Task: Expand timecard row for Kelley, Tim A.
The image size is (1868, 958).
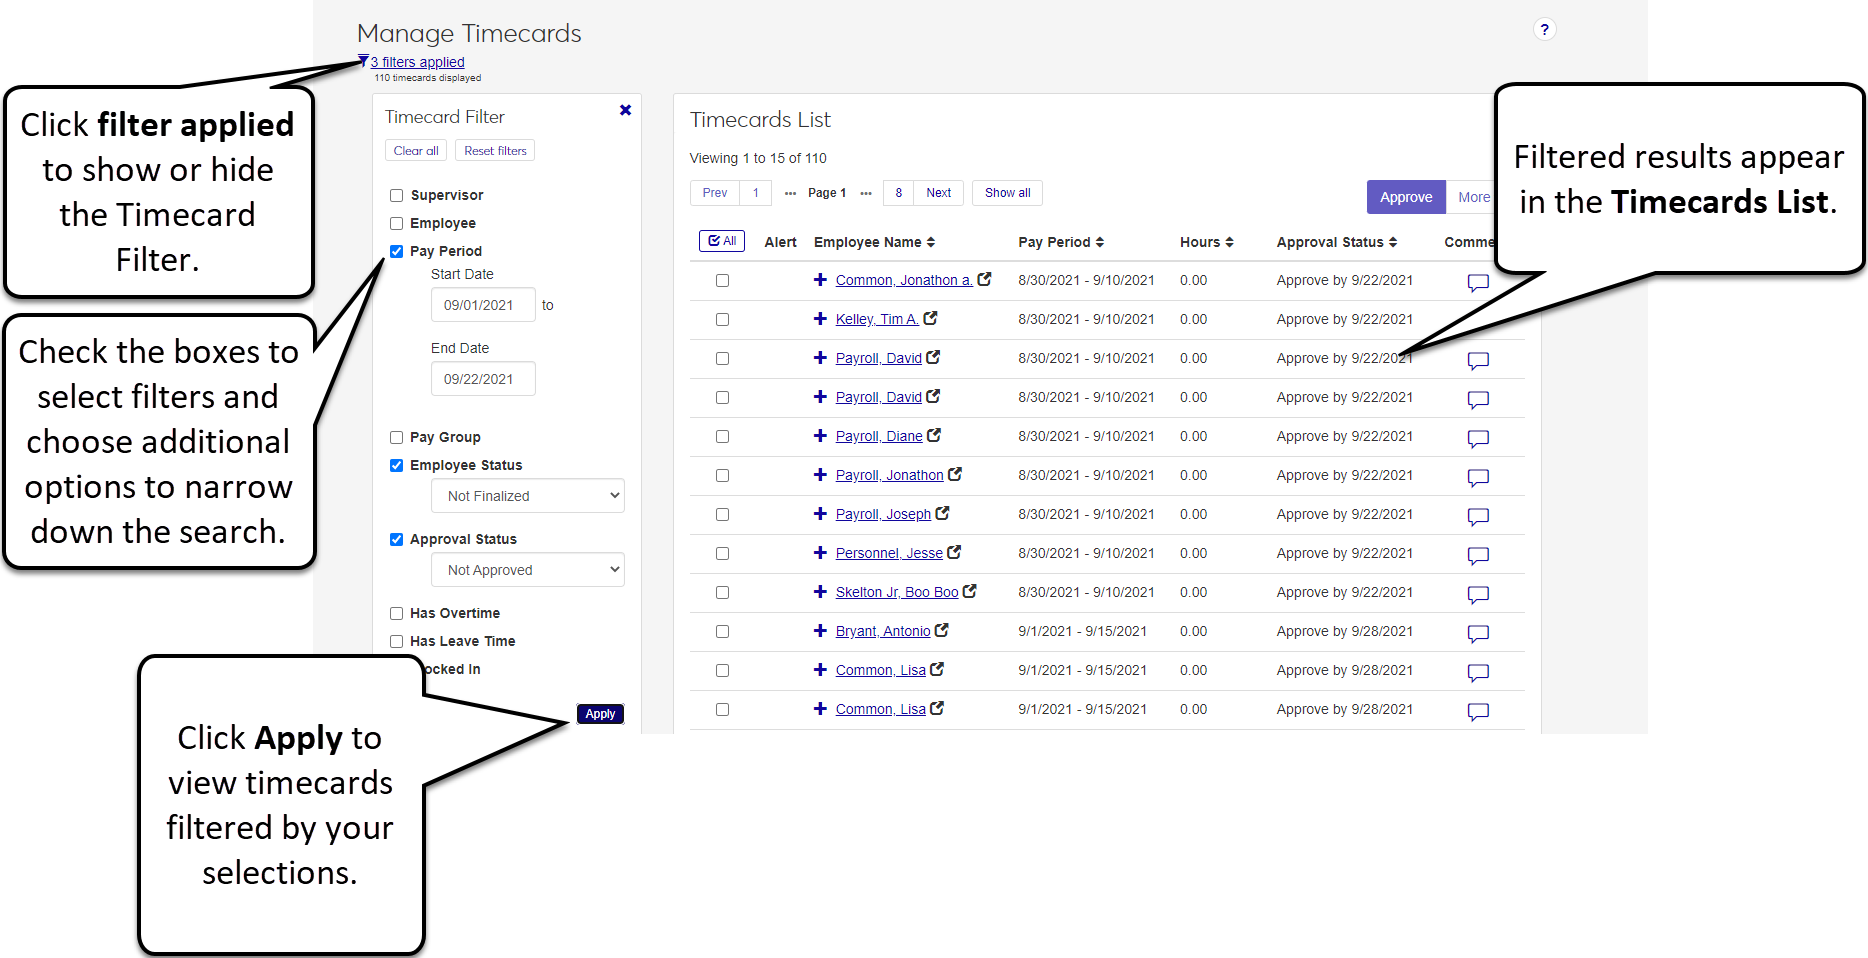Action: point(820,319)
